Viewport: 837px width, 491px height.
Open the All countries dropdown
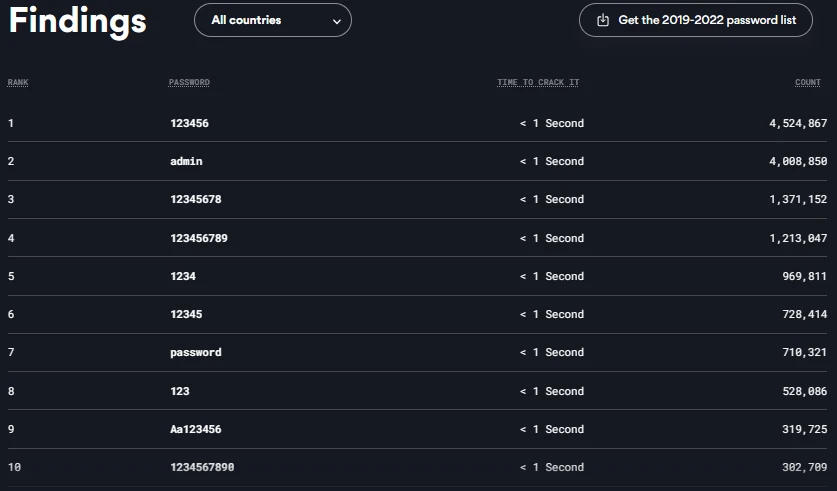[x=272, y=20]
